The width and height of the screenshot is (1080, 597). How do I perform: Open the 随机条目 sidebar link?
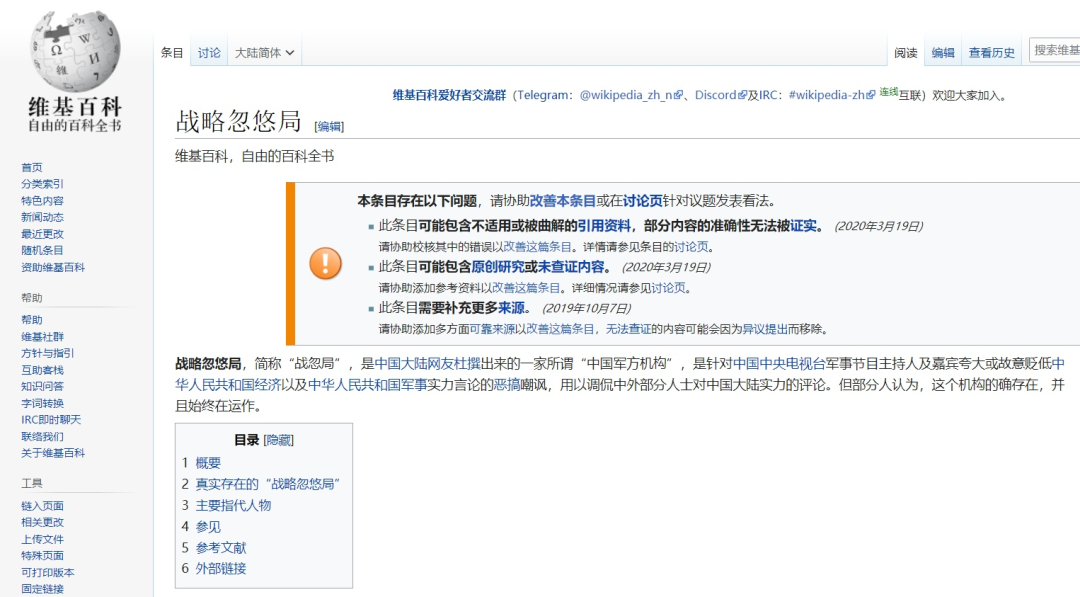click(42, 250)
